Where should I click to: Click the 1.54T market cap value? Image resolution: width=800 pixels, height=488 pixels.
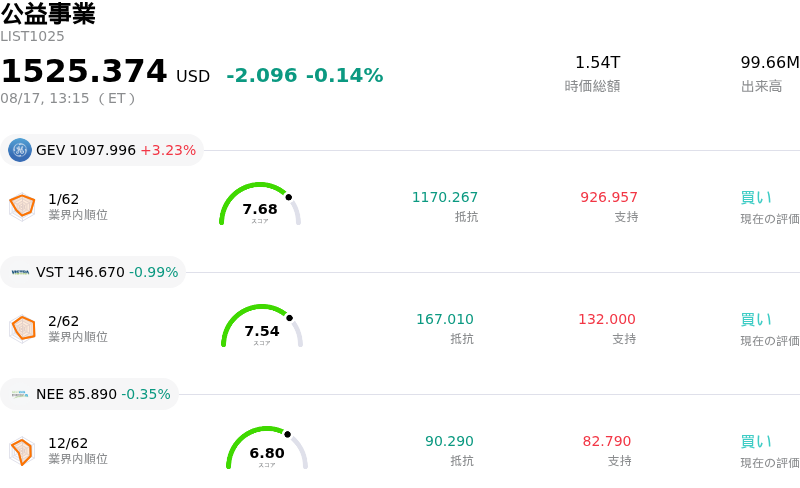point(597,62)
